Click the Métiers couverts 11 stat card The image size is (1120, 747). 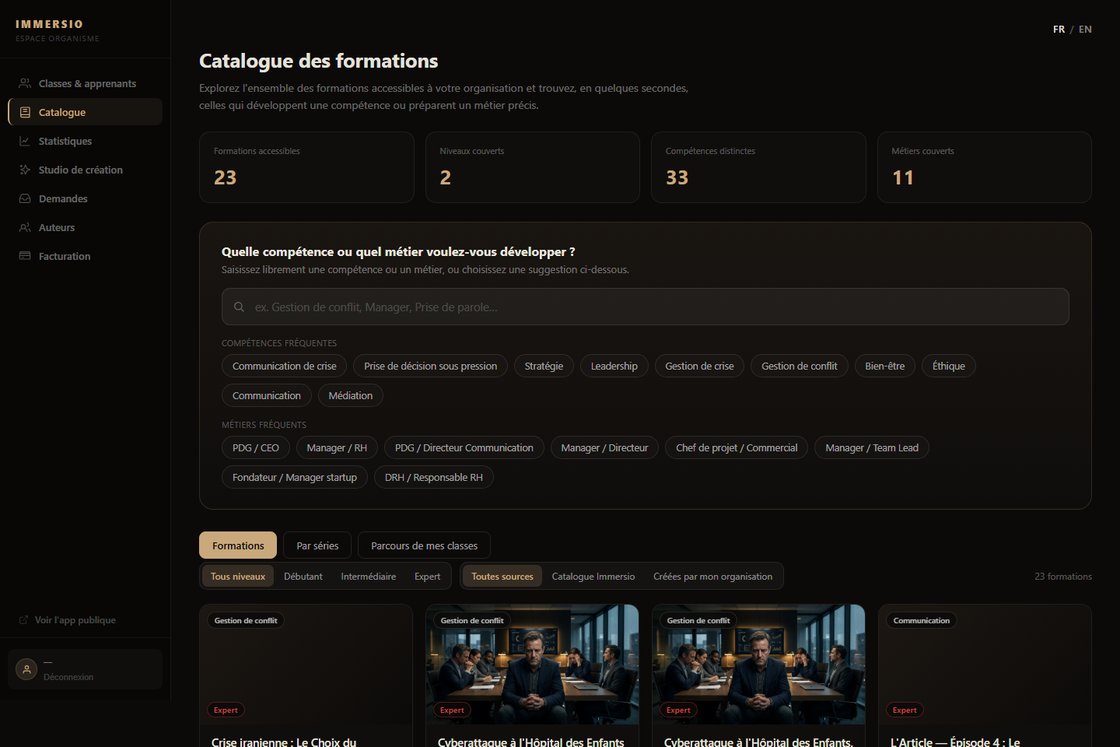coord(984,167)
